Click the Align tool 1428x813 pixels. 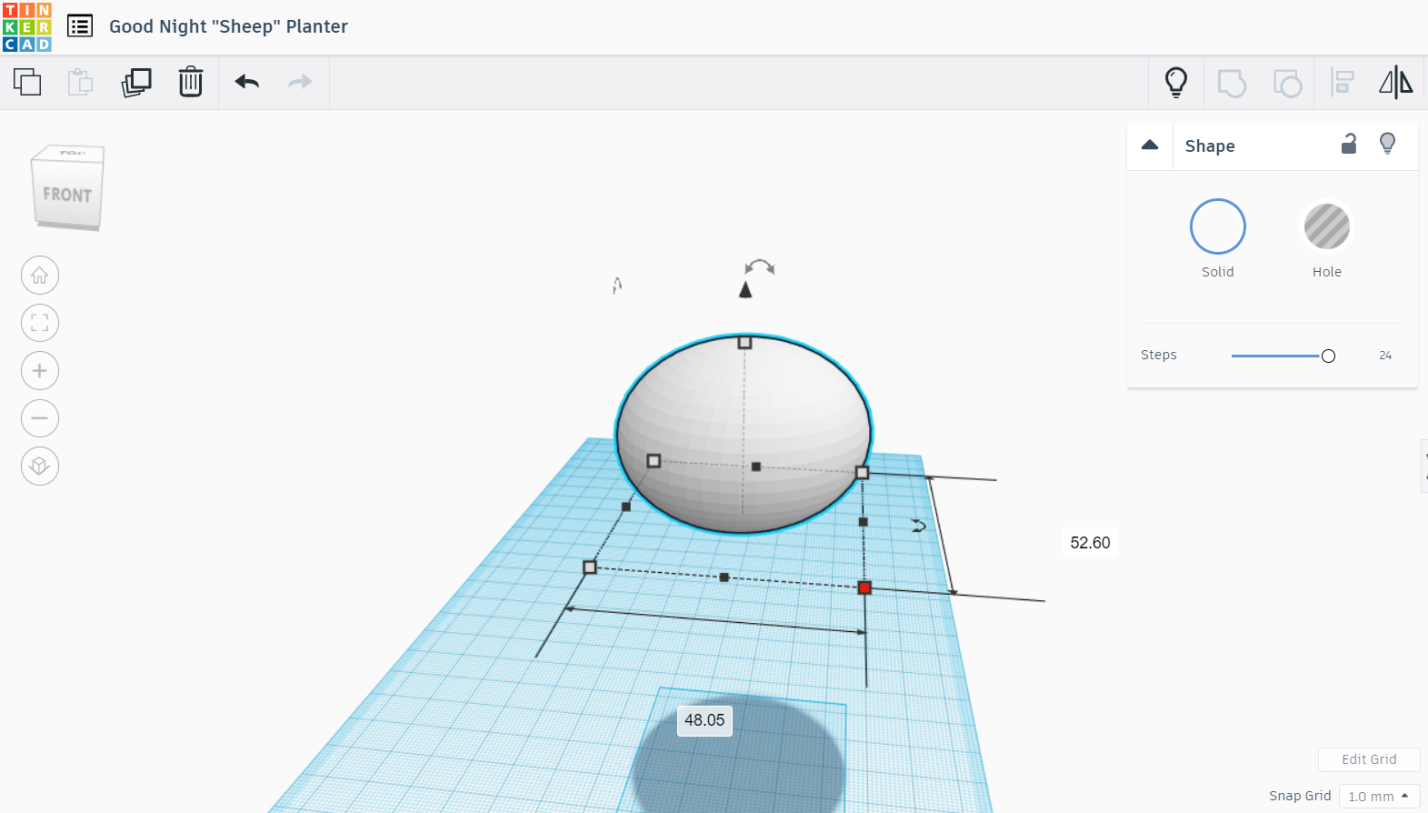(x=1341, y=82)
